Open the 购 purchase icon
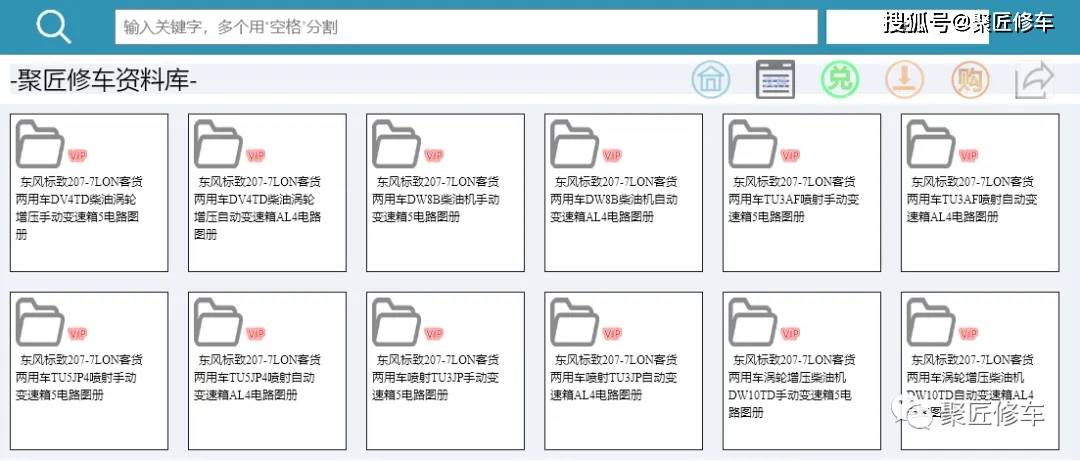The image size is (1080, 461). [968, 79]
